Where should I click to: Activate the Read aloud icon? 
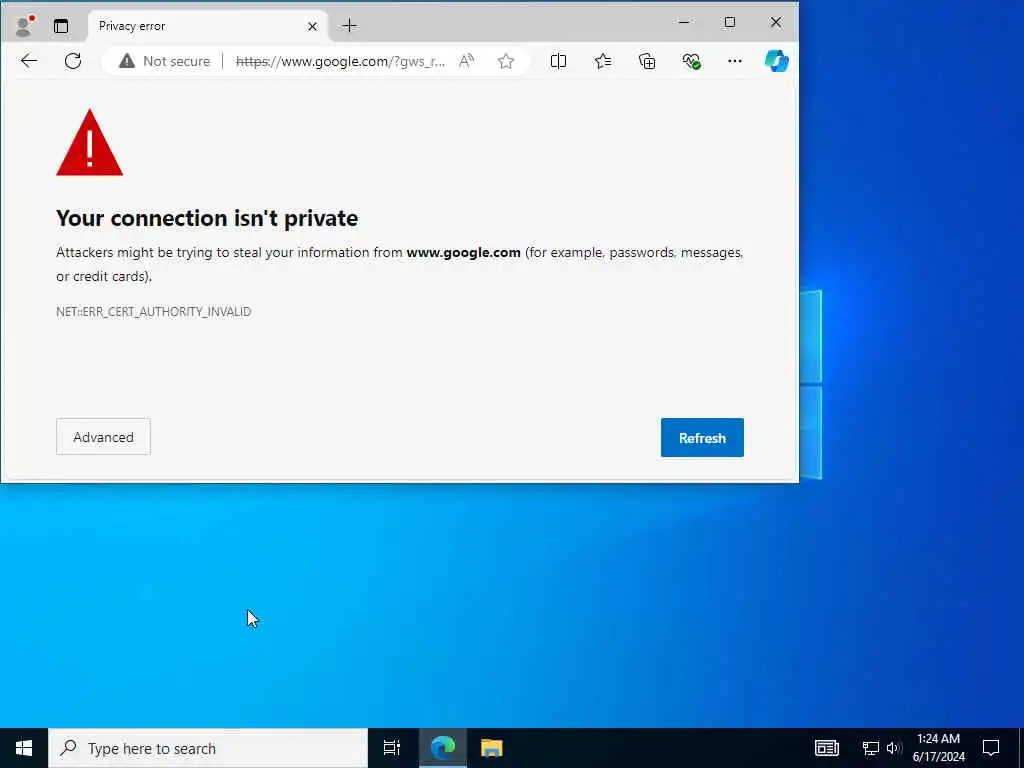(x=466, y=61)
